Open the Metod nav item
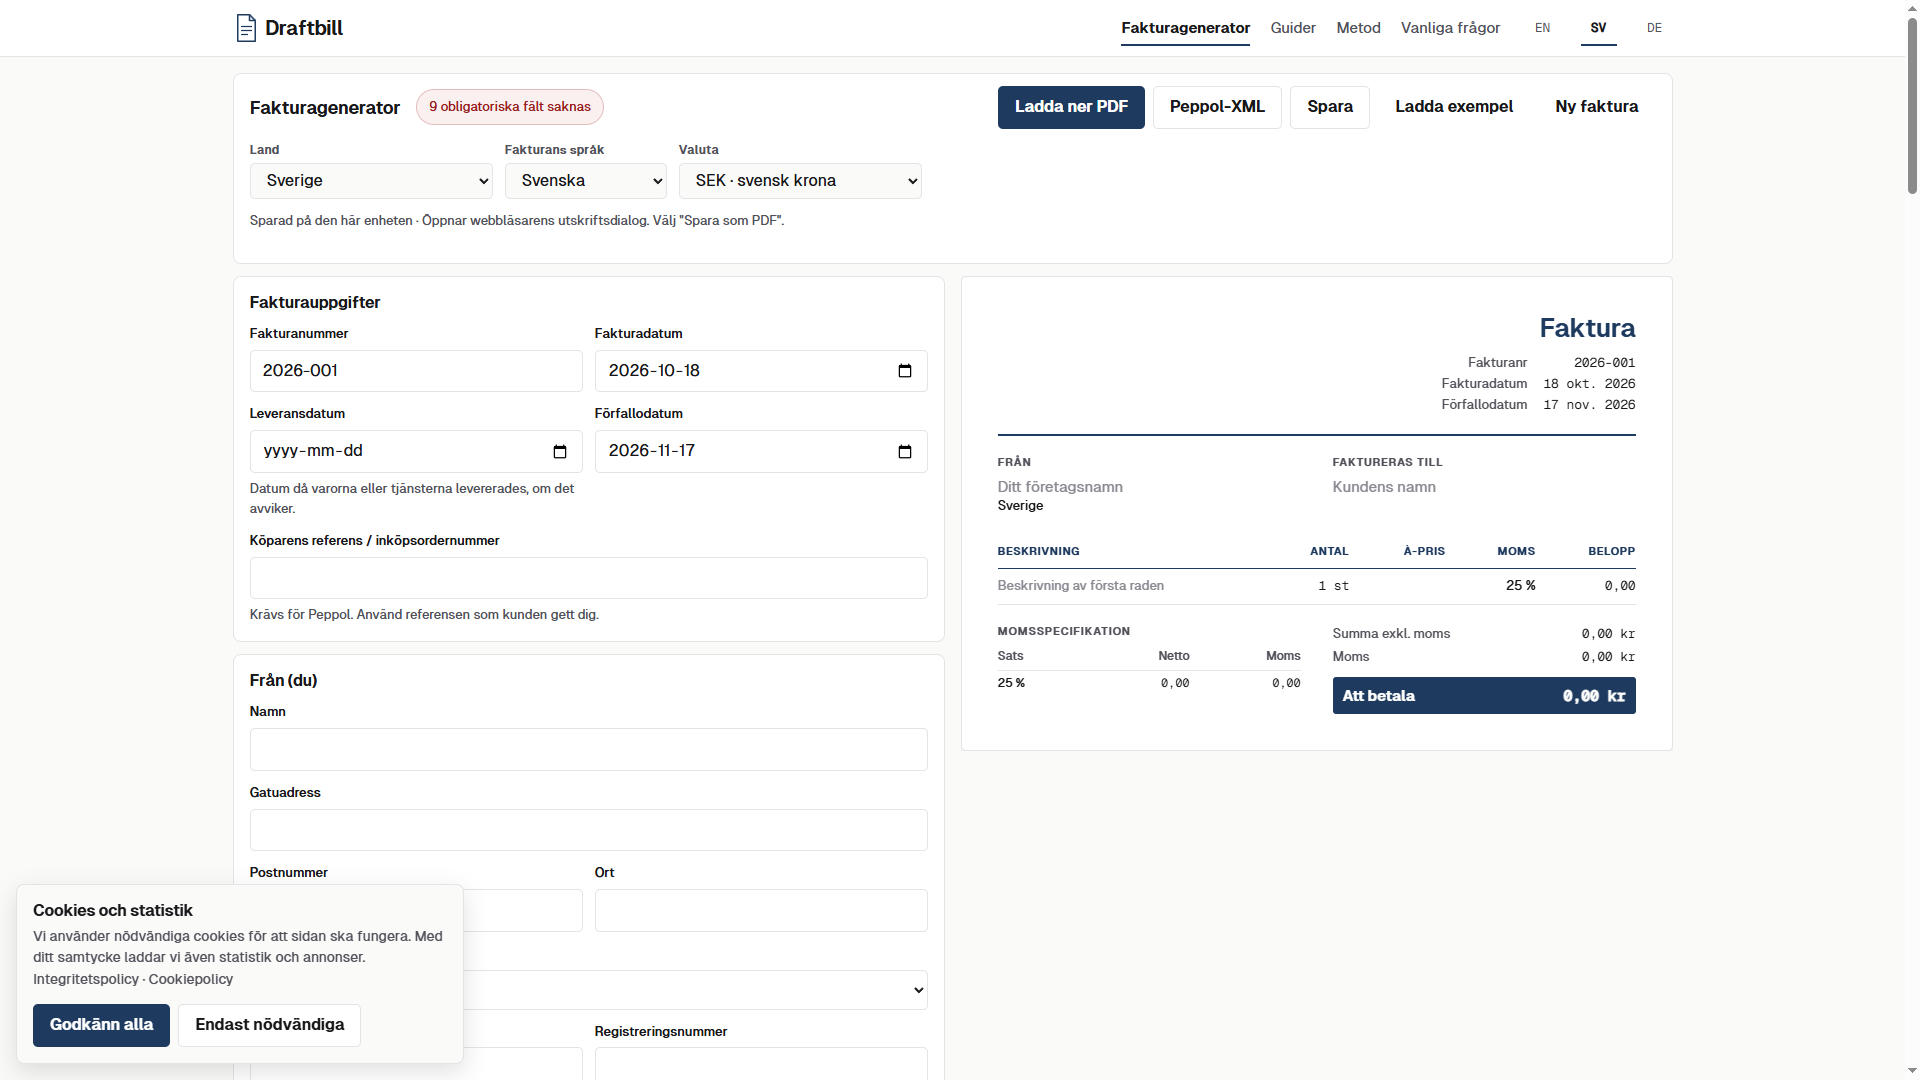The height and width of the screenshot is (1080, 1920). coord(1358,28)
